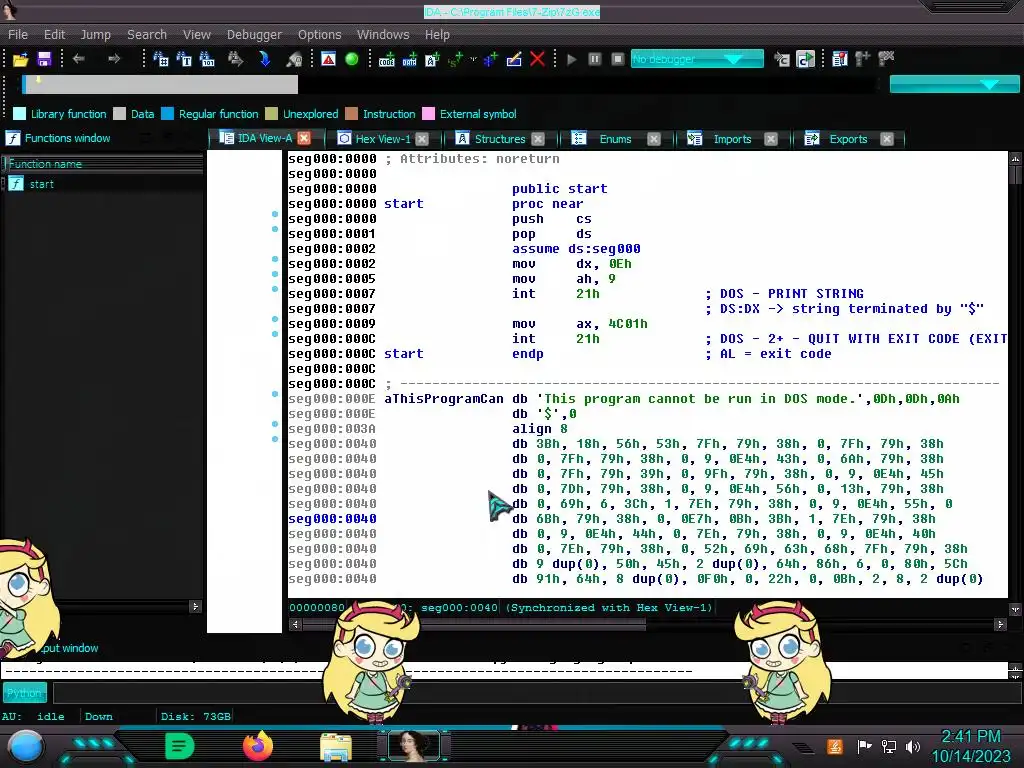1024x768 pixels.
Task: Click the red X delete icon
Action: [x=537, y=59]
